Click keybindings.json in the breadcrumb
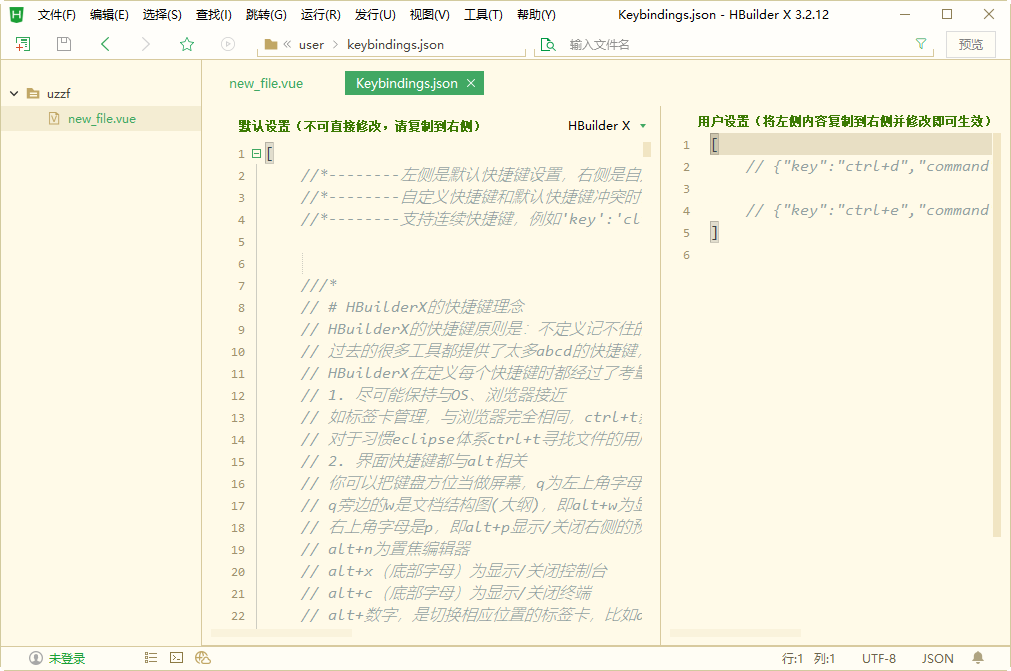This screenshot has width=1011, height=671. [395, 44]
